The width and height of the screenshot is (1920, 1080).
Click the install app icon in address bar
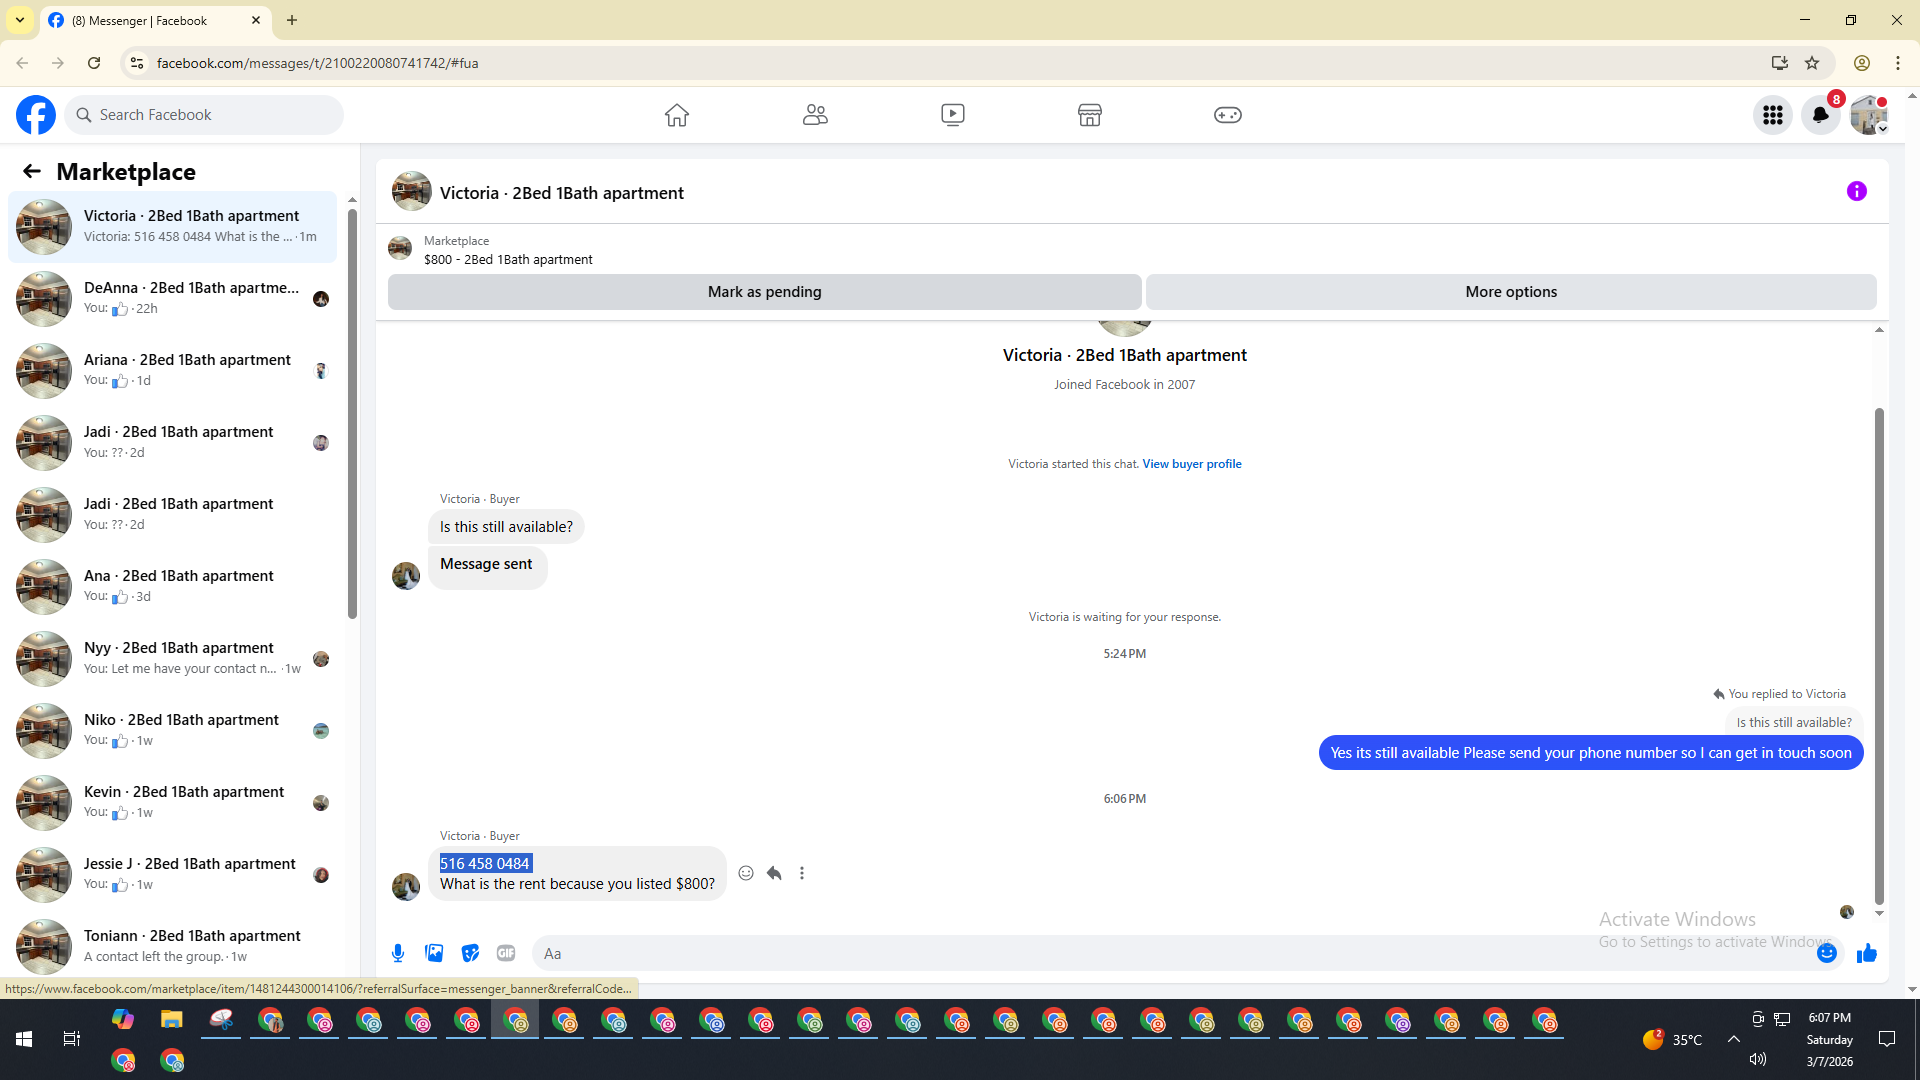[1780, 63]
